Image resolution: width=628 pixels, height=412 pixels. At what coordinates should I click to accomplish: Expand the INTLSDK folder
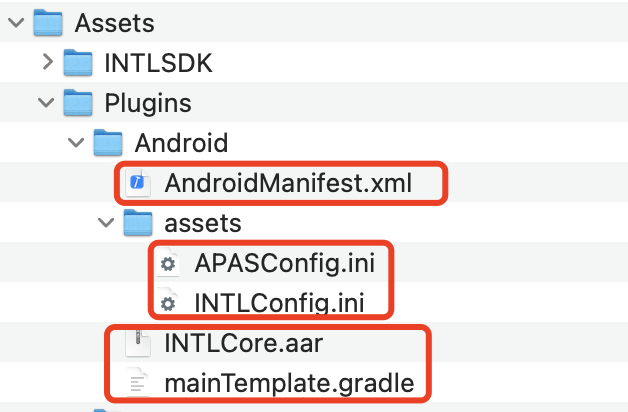tap(46, 64)
